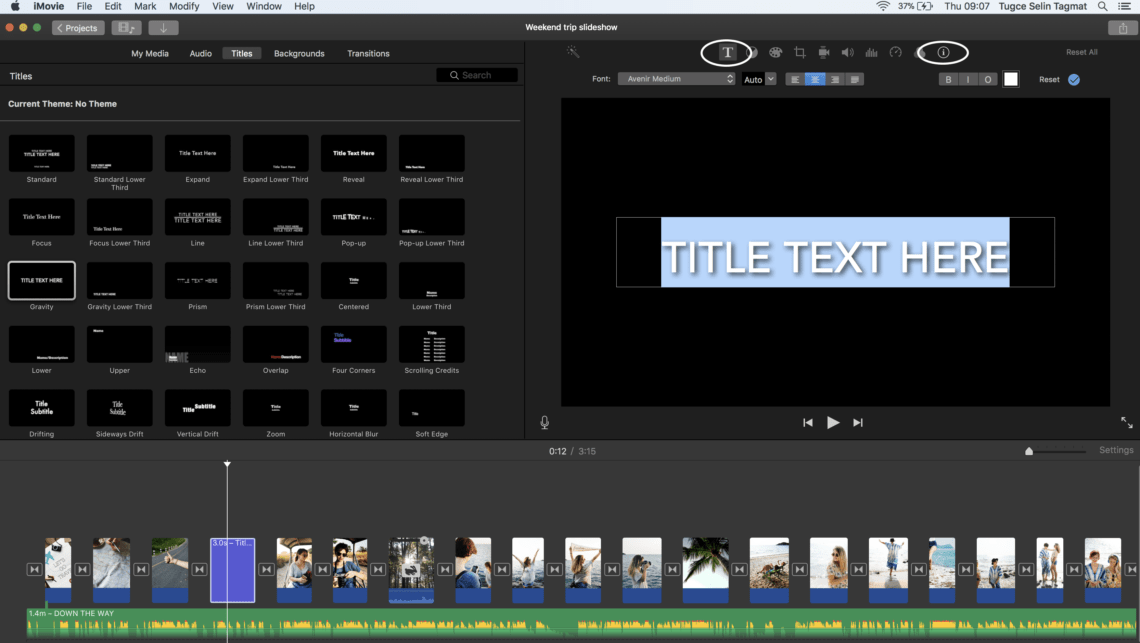The height and width of the screenshot is (643, 1140).
Task: Select the Crop tool icon
Action: click(x=800, y=52)
